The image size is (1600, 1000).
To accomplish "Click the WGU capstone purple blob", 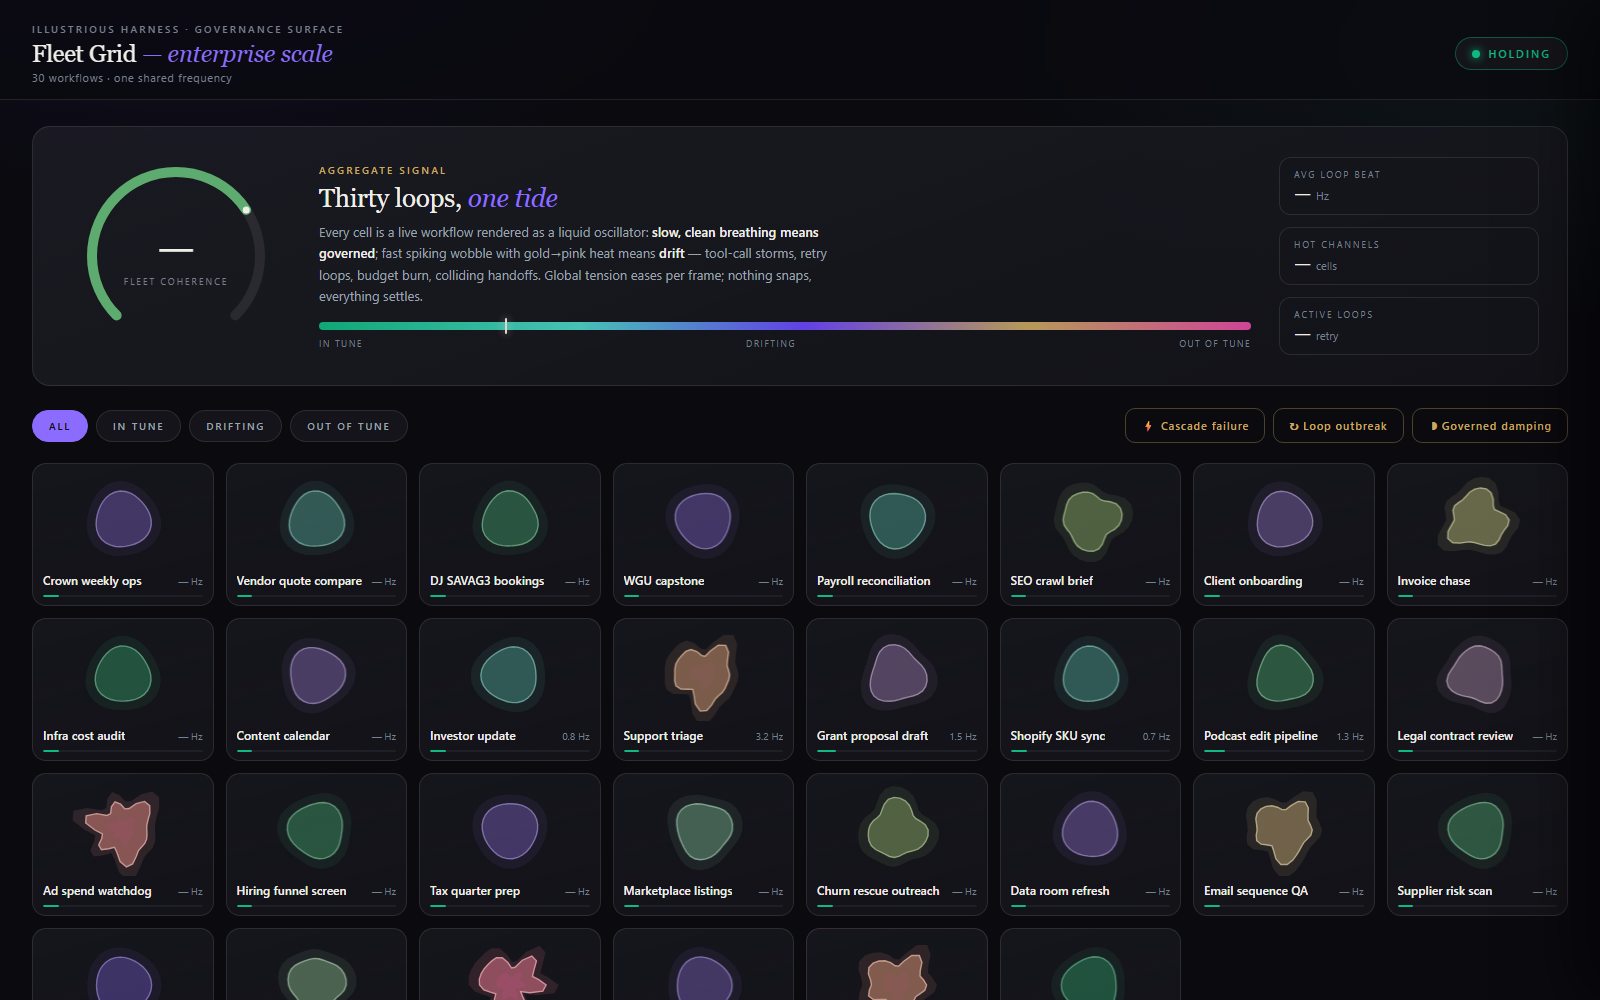I will click(703, 521).
